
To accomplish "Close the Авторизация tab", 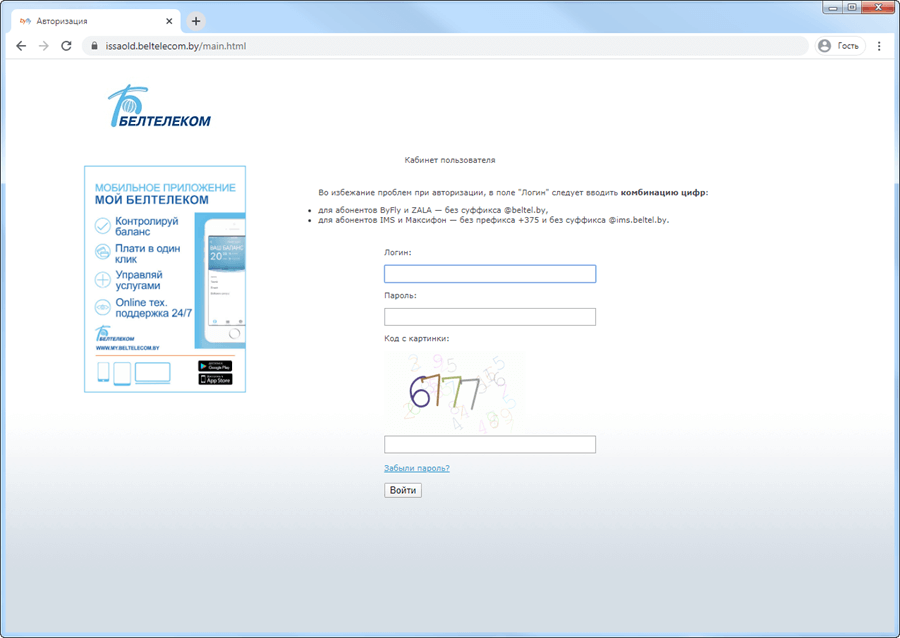I will coord(171,21).
